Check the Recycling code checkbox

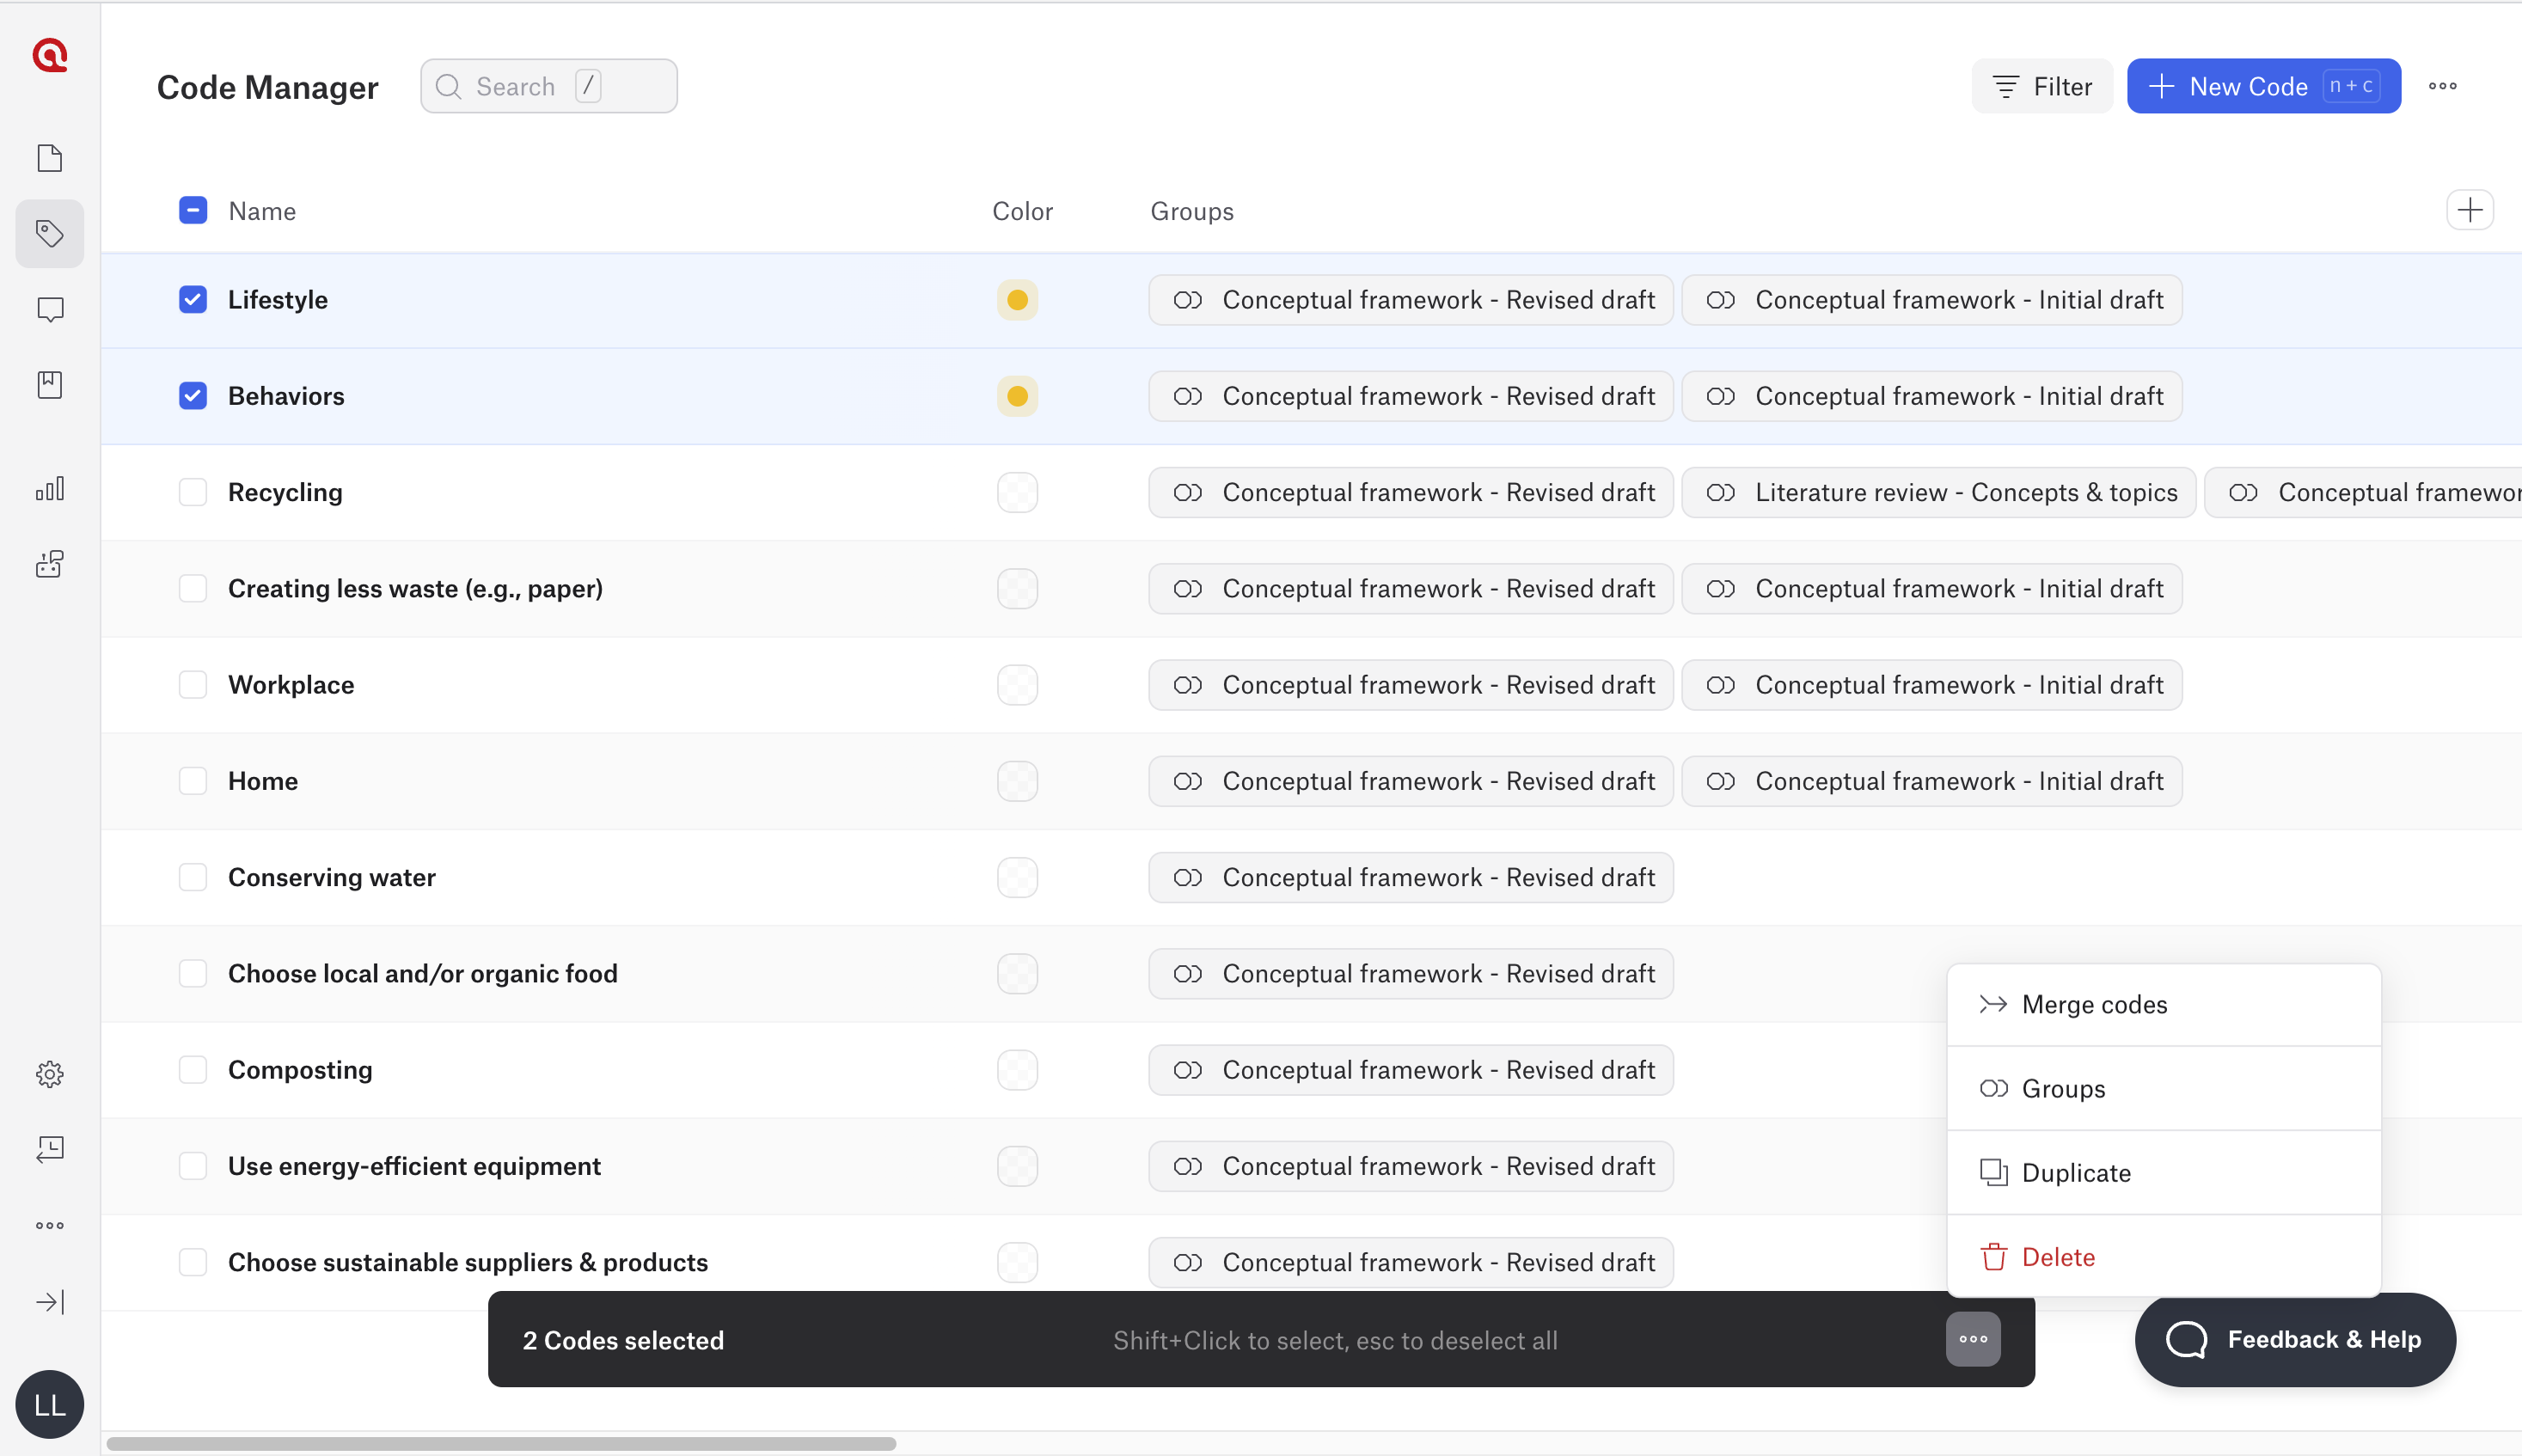(193, 492)
